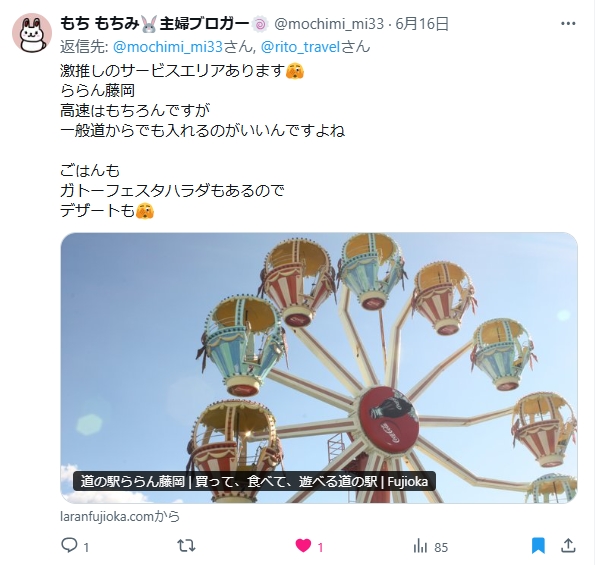Viewport: 595px width, 565px height.
Task: Click laranfujioka.com source link
Action: pos(120,516)
